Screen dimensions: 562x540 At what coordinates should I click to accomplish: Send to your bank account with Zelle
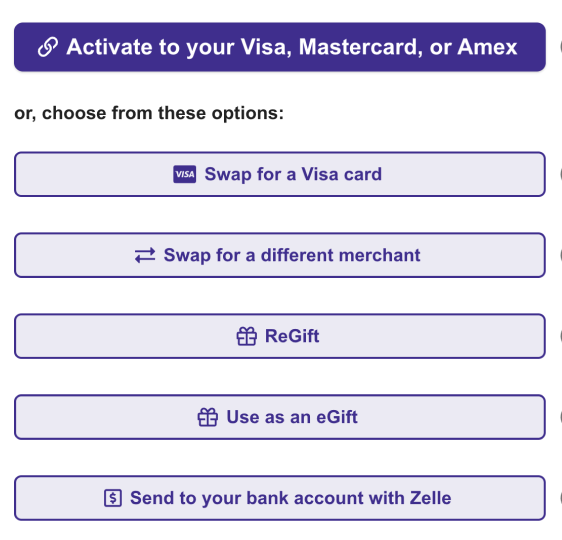[280, 498]
